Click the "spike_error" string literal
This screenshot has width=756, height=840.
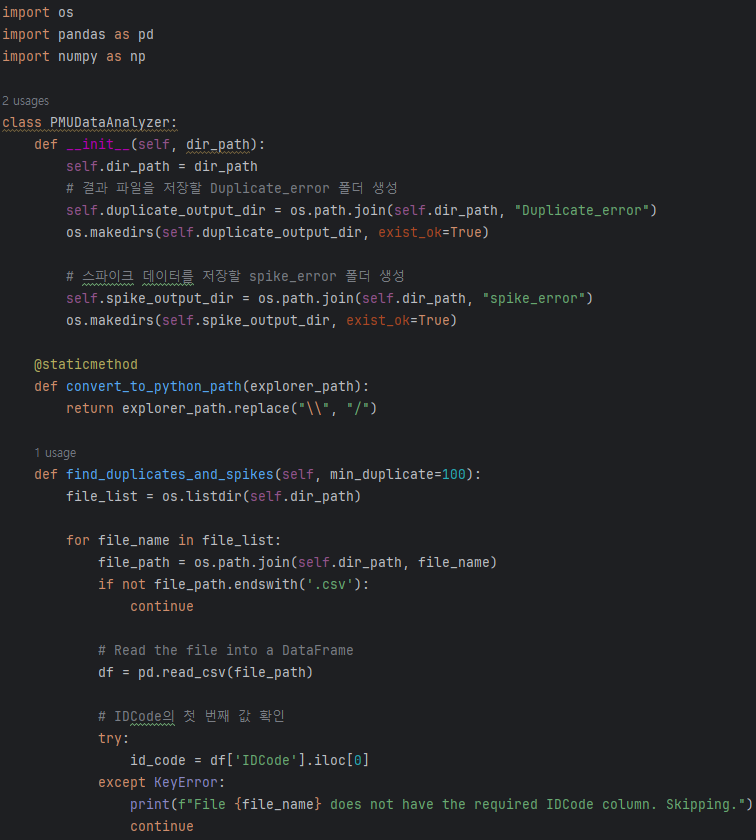[x=534, y=298]
